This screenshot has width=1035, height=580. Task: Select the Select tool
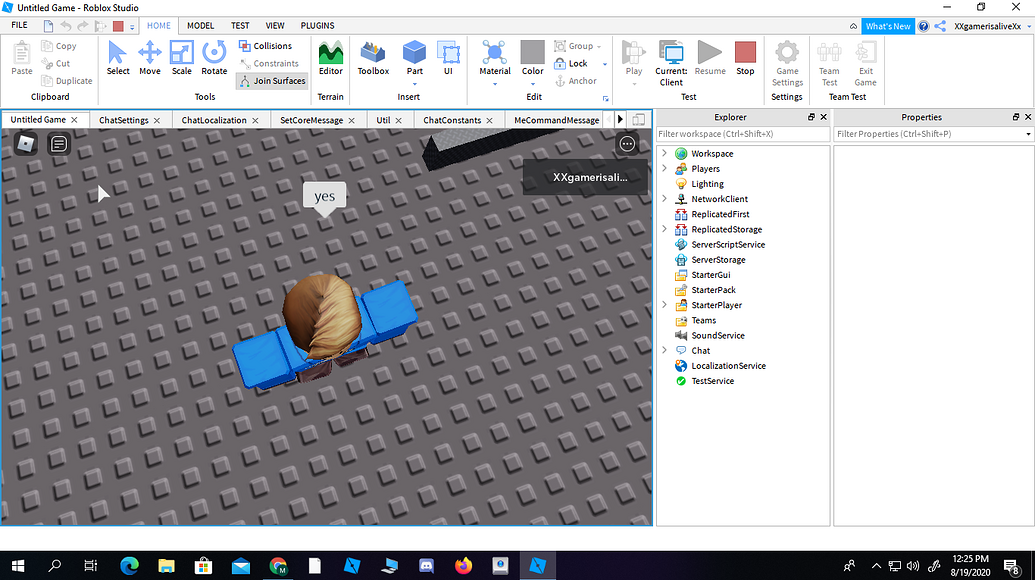117,58
